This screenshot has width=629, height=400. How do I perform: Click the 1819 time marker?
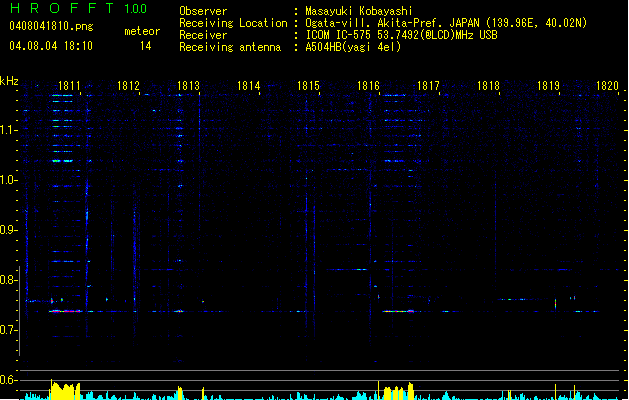click(x=548, y=86)
